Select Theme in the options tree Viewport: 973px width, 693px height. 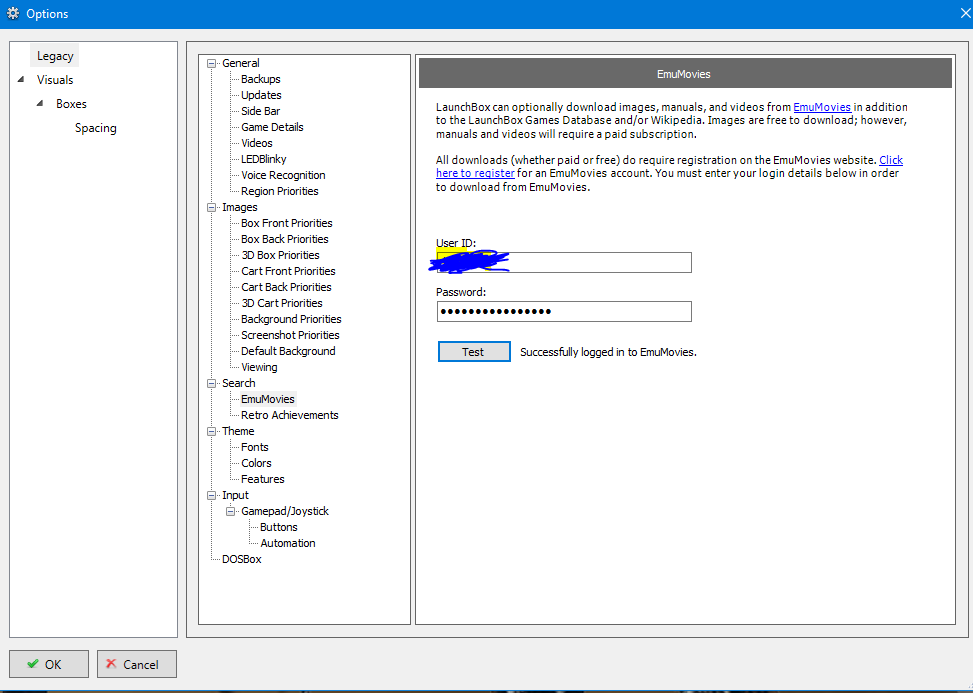click(238, 431)
